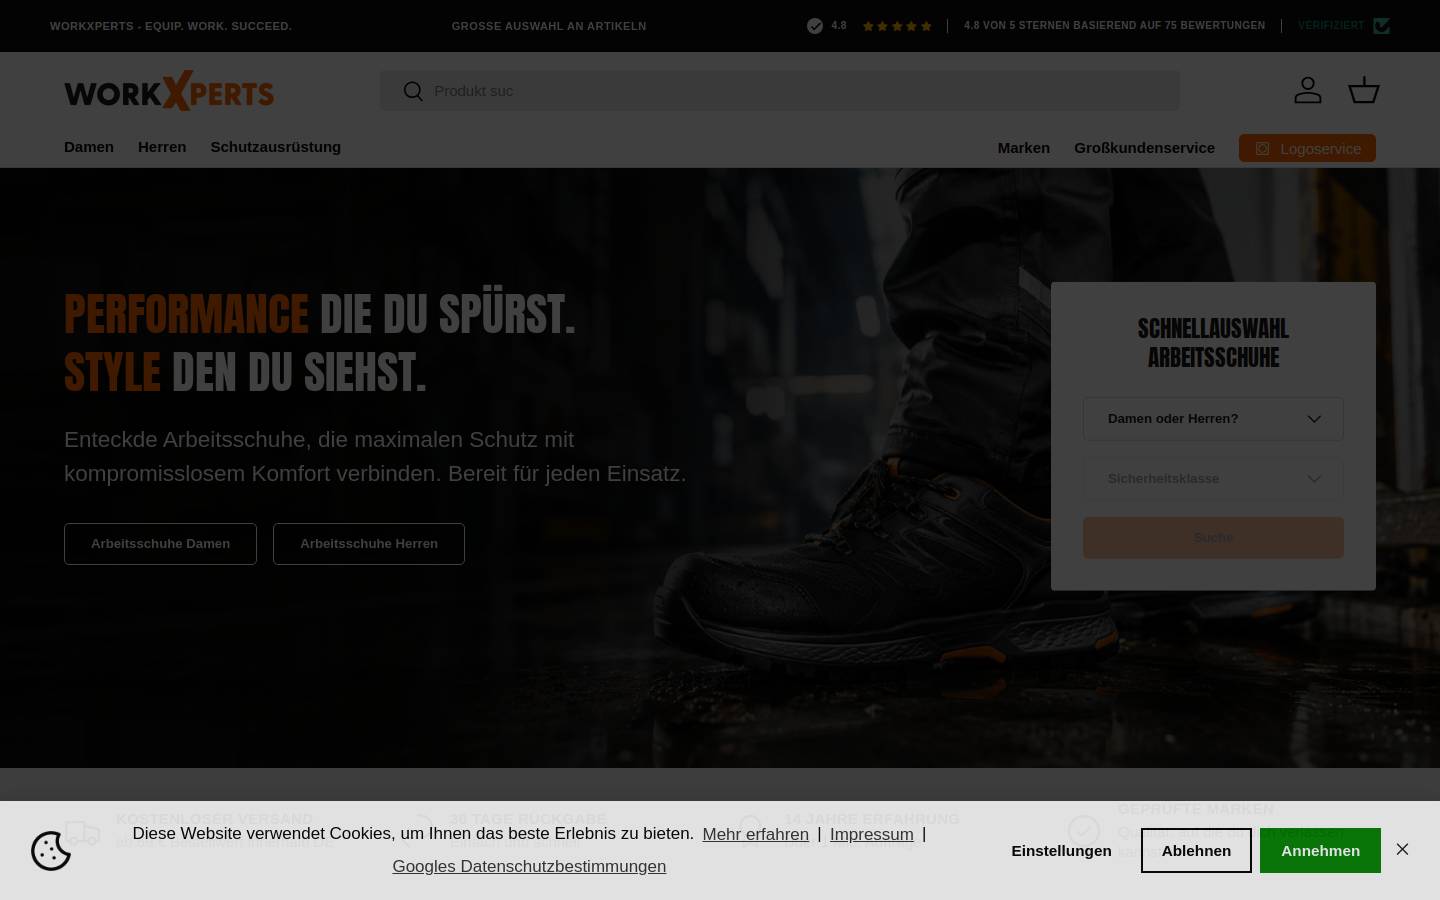Open the WorkXperts logo homepage
The width and height of the screenshot is (1440, 900).
pyautogui.click(x=169, y=91)
